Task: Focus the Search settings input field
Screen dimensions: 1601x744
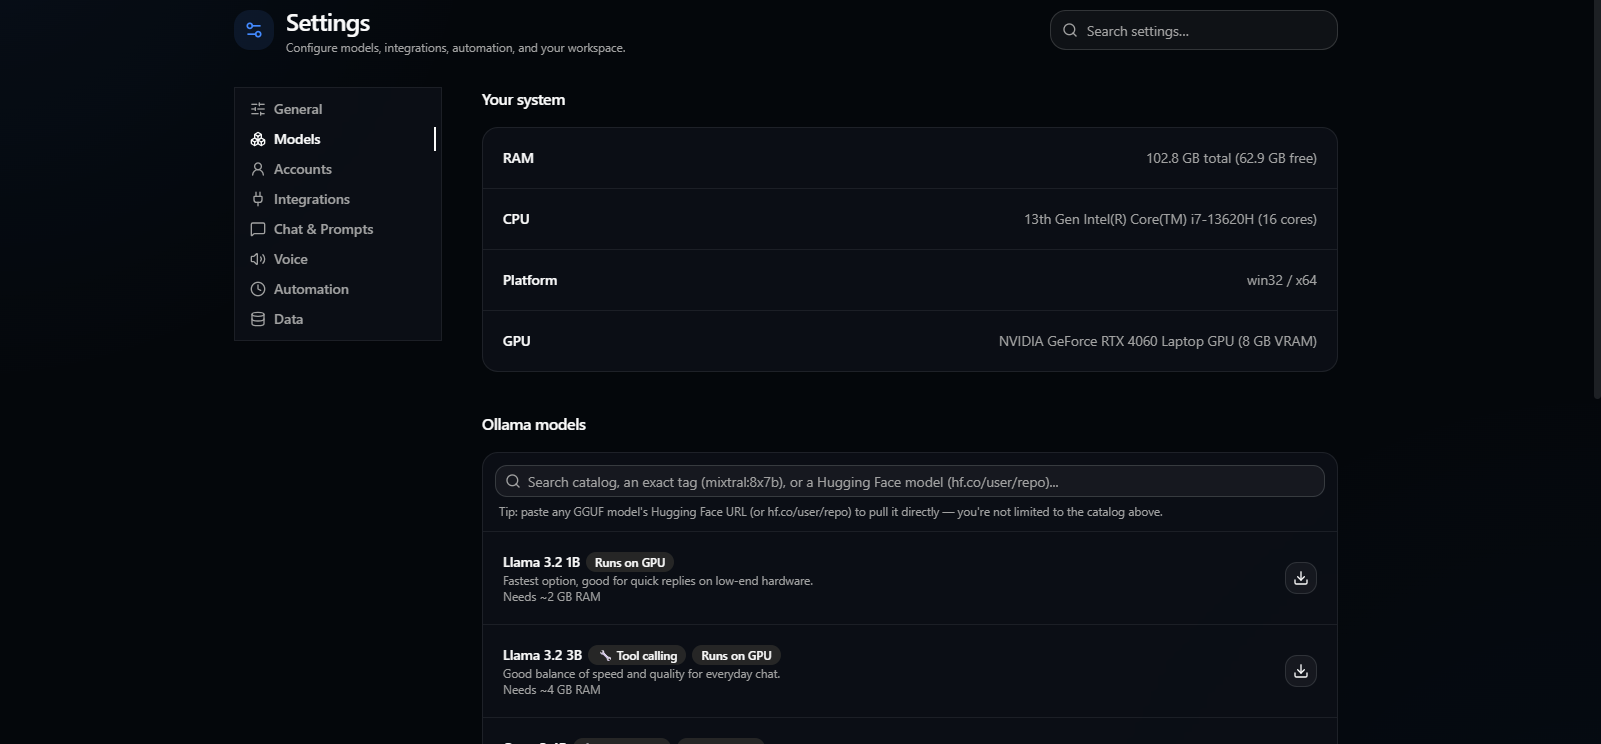Action: tap(1193, 30)
